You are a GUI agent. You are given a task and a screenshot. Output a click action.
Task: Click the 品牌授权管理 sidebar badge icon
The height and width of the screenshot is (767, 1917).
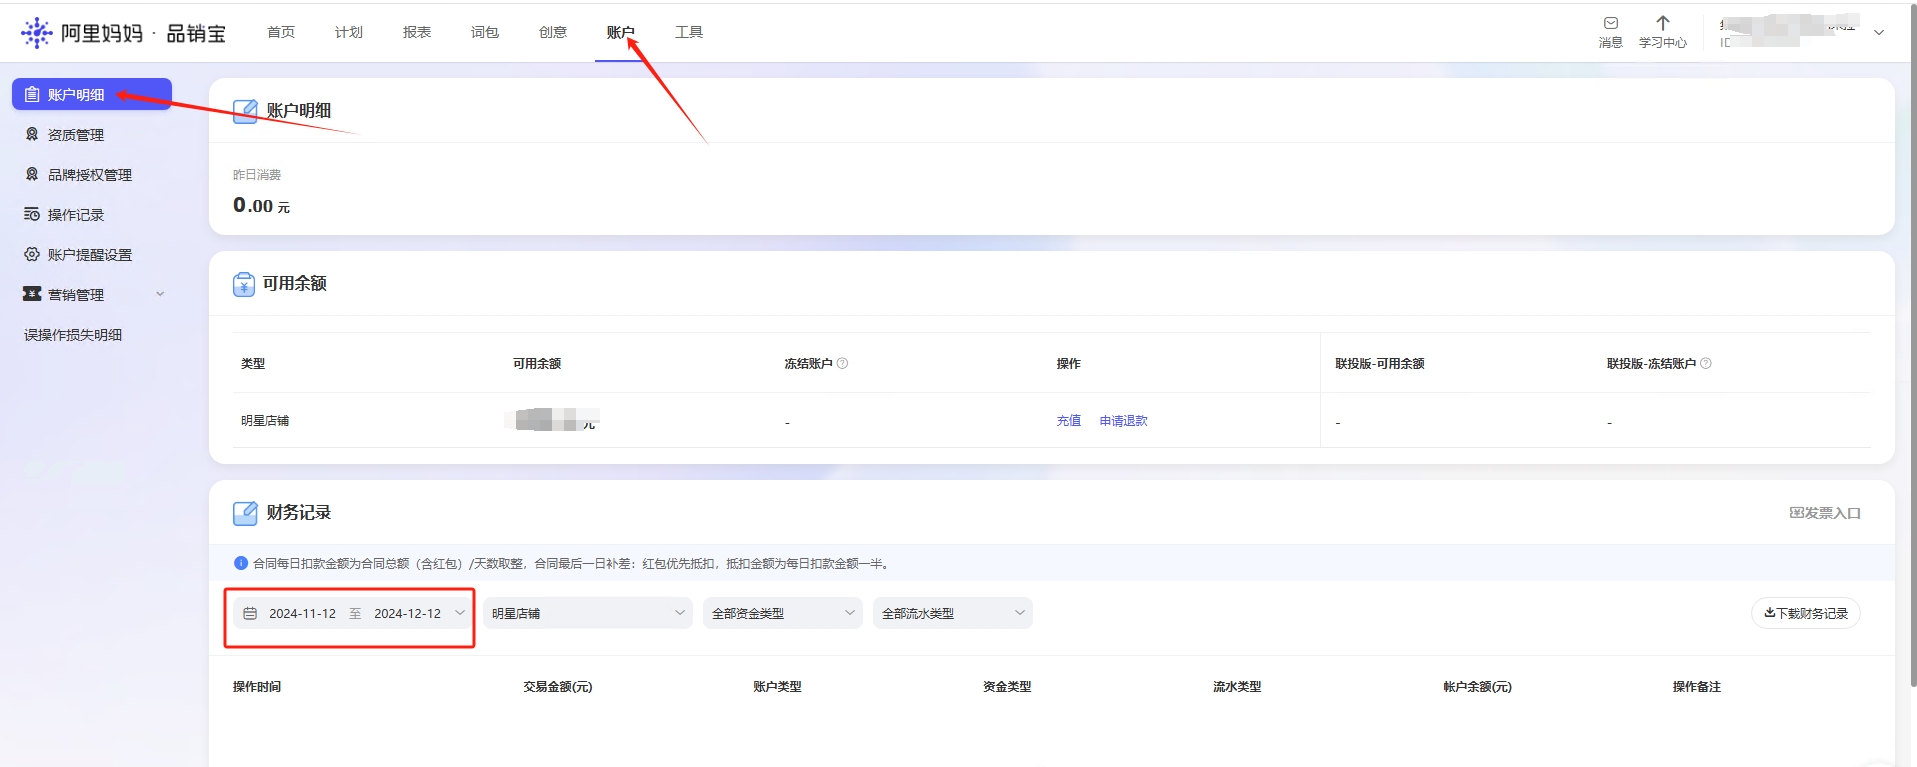[32, 175]
